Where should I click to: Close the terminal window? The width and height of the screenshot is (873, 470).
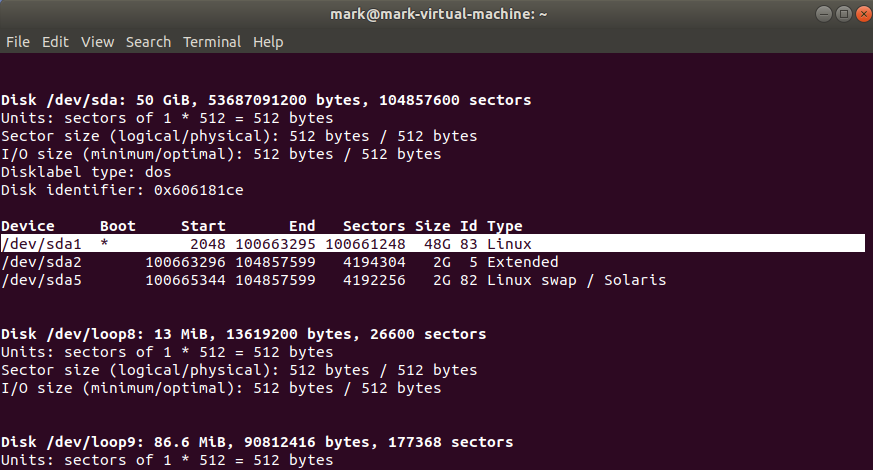point(864,14)
